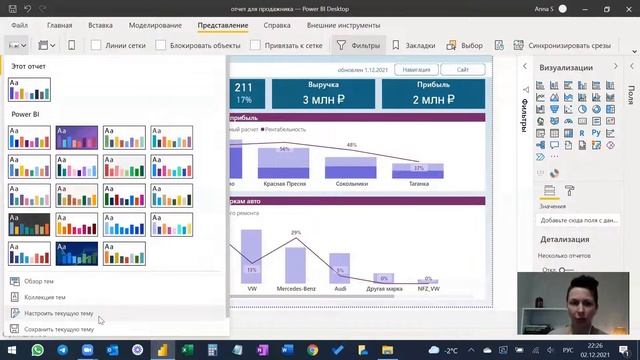Select the funnel chart visual
This screenshot has height=360, width=640.
pyautogui.click(x=554, y=109)
